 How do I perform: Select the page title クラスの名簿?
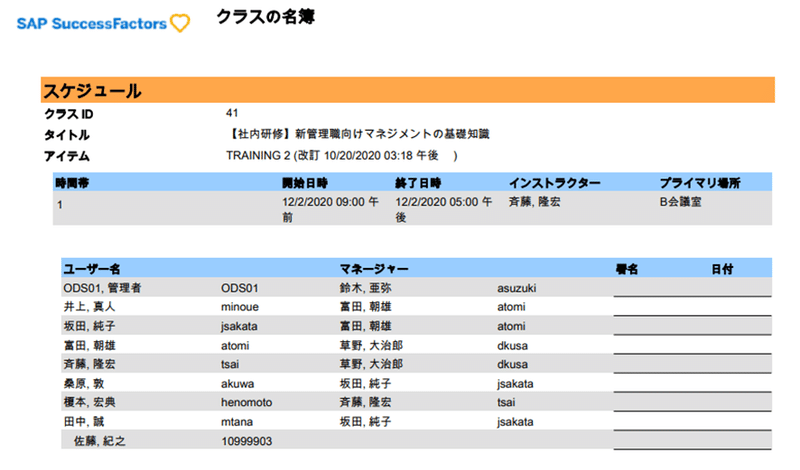pos(265,17)
